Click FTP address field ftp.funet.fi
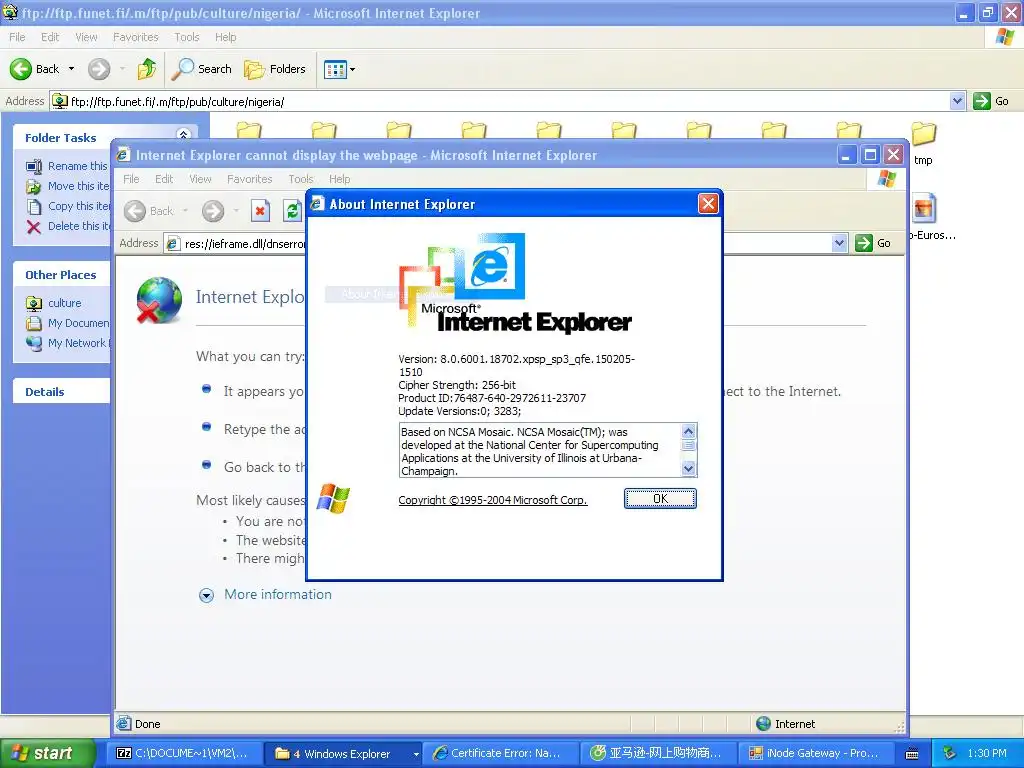The width and height of the screenshot is (1024, 768). 500,101
